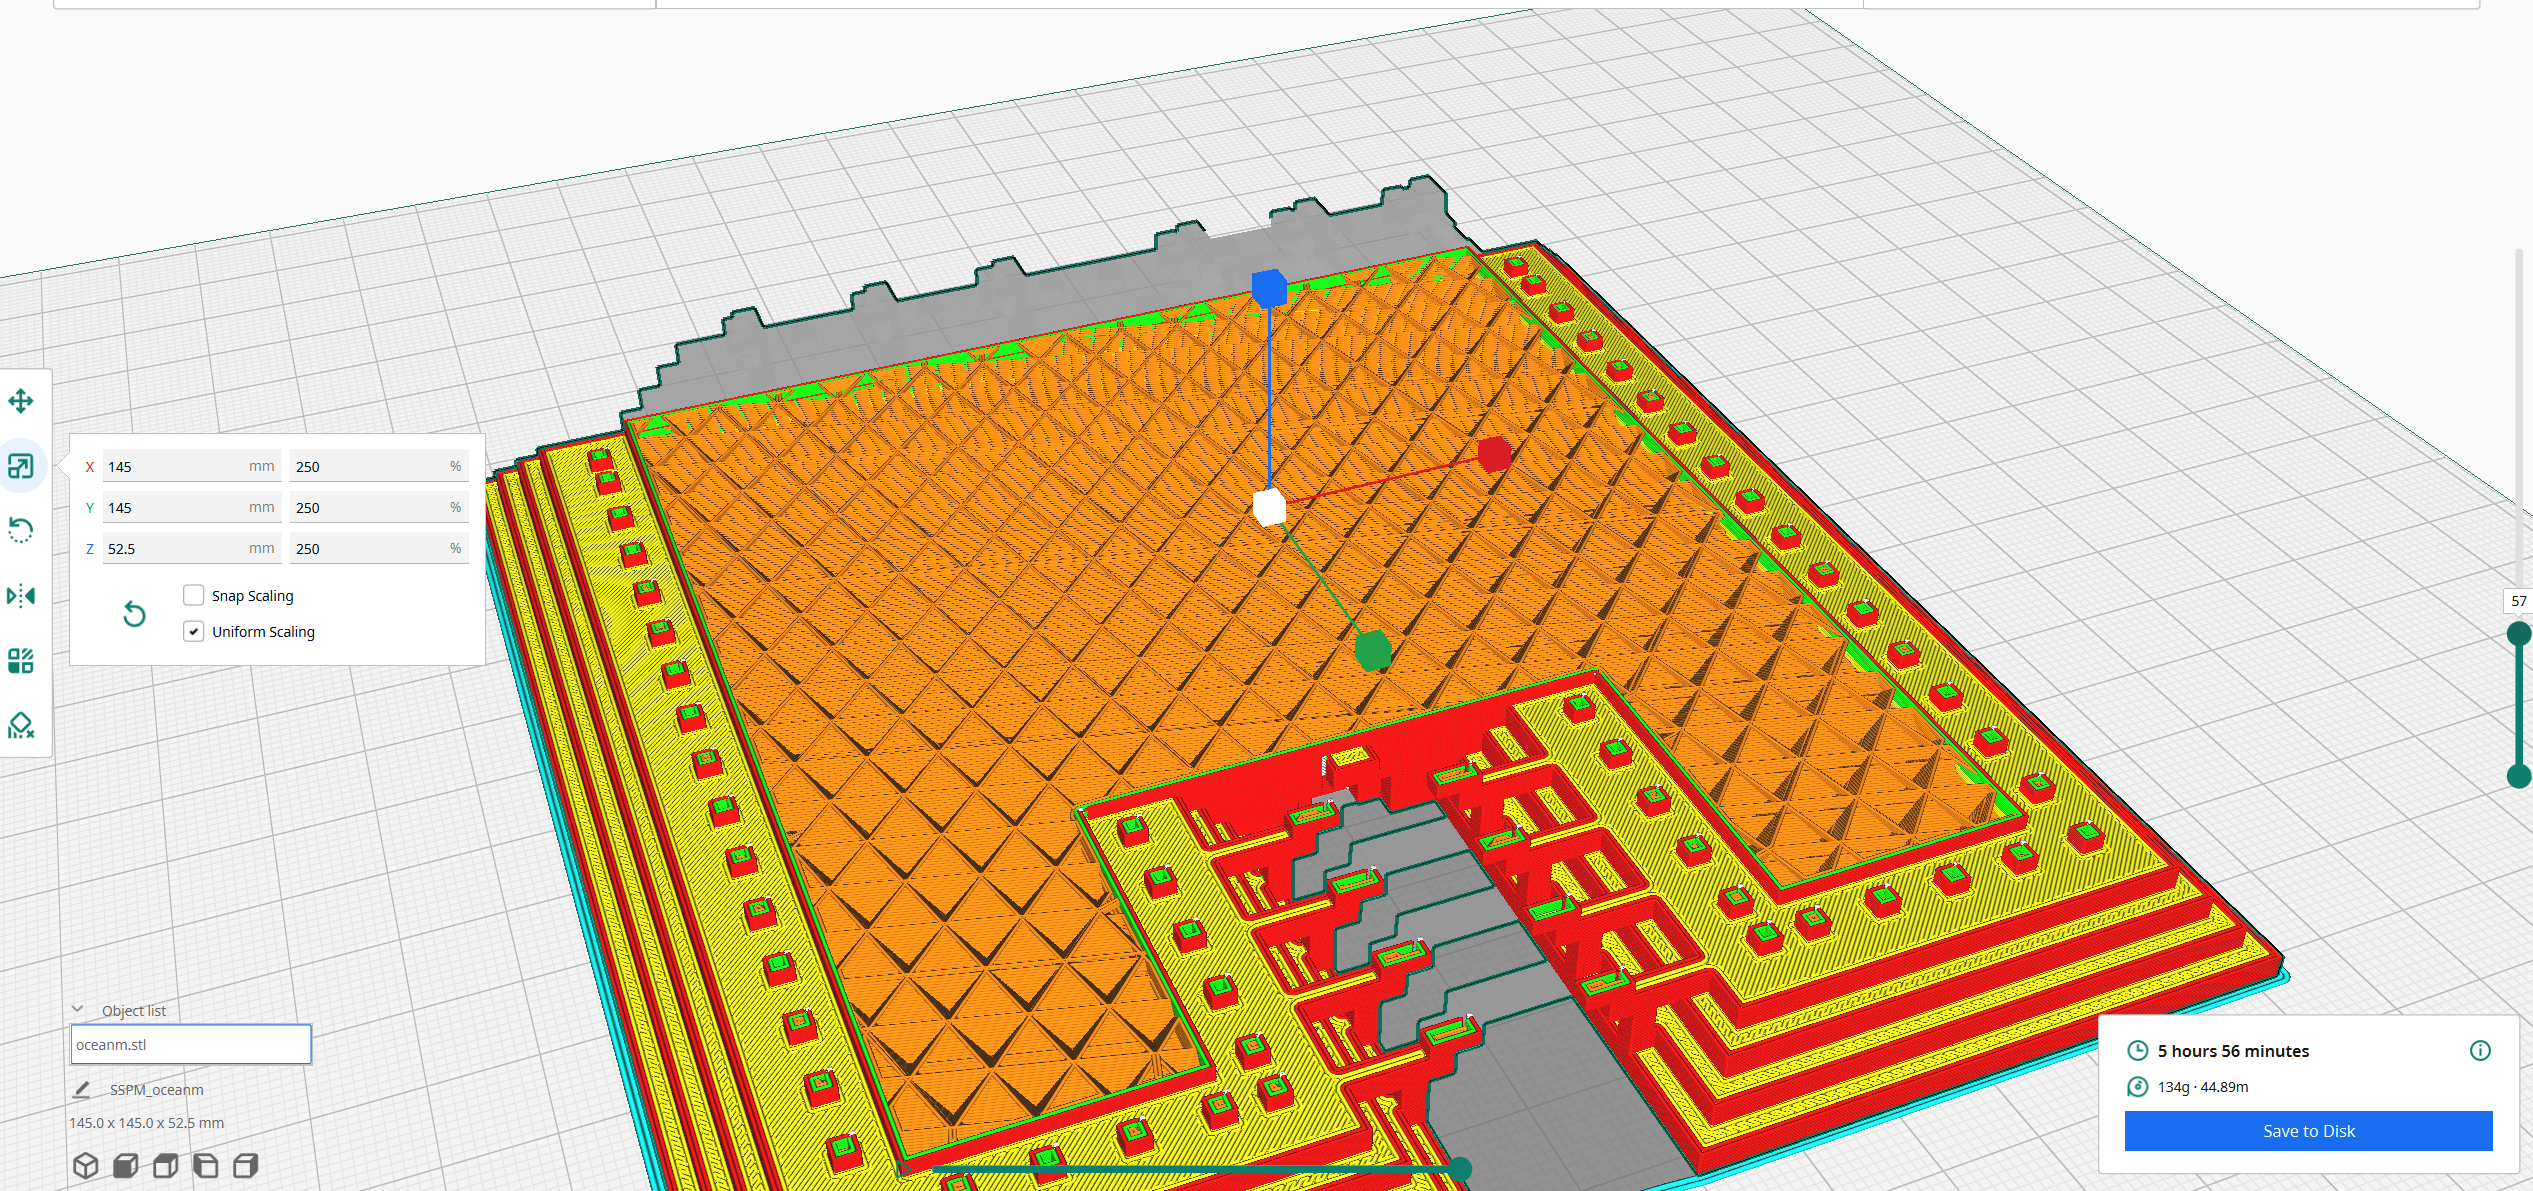
Task: Select oceanm.stl in the object list
Action: point(191,1044)
